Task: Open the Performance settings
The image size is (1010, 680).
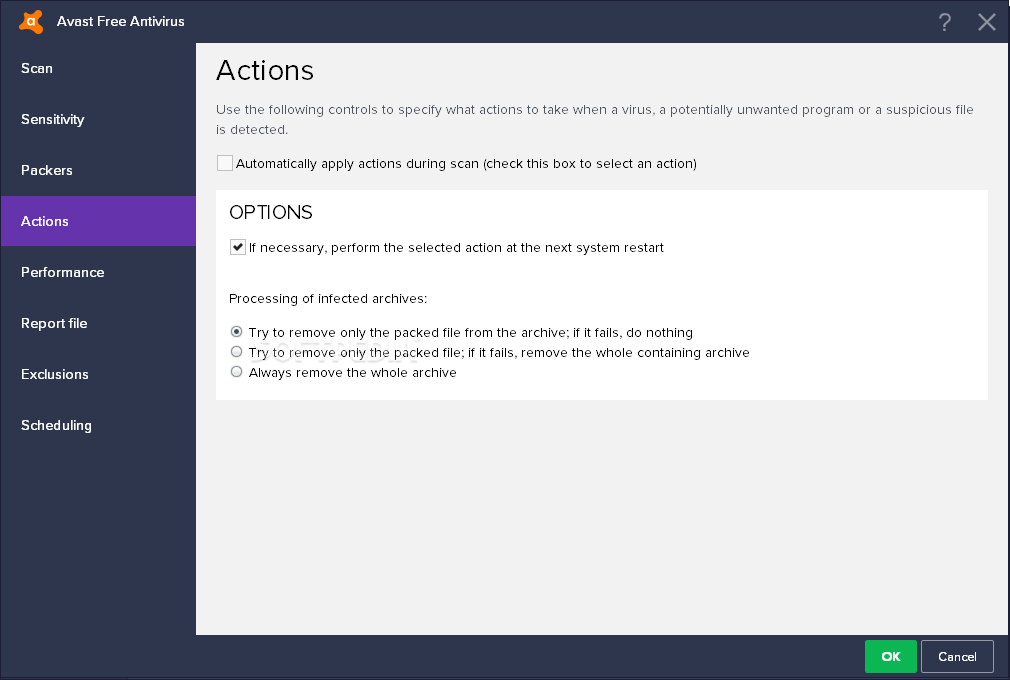Action: [62, 272]
